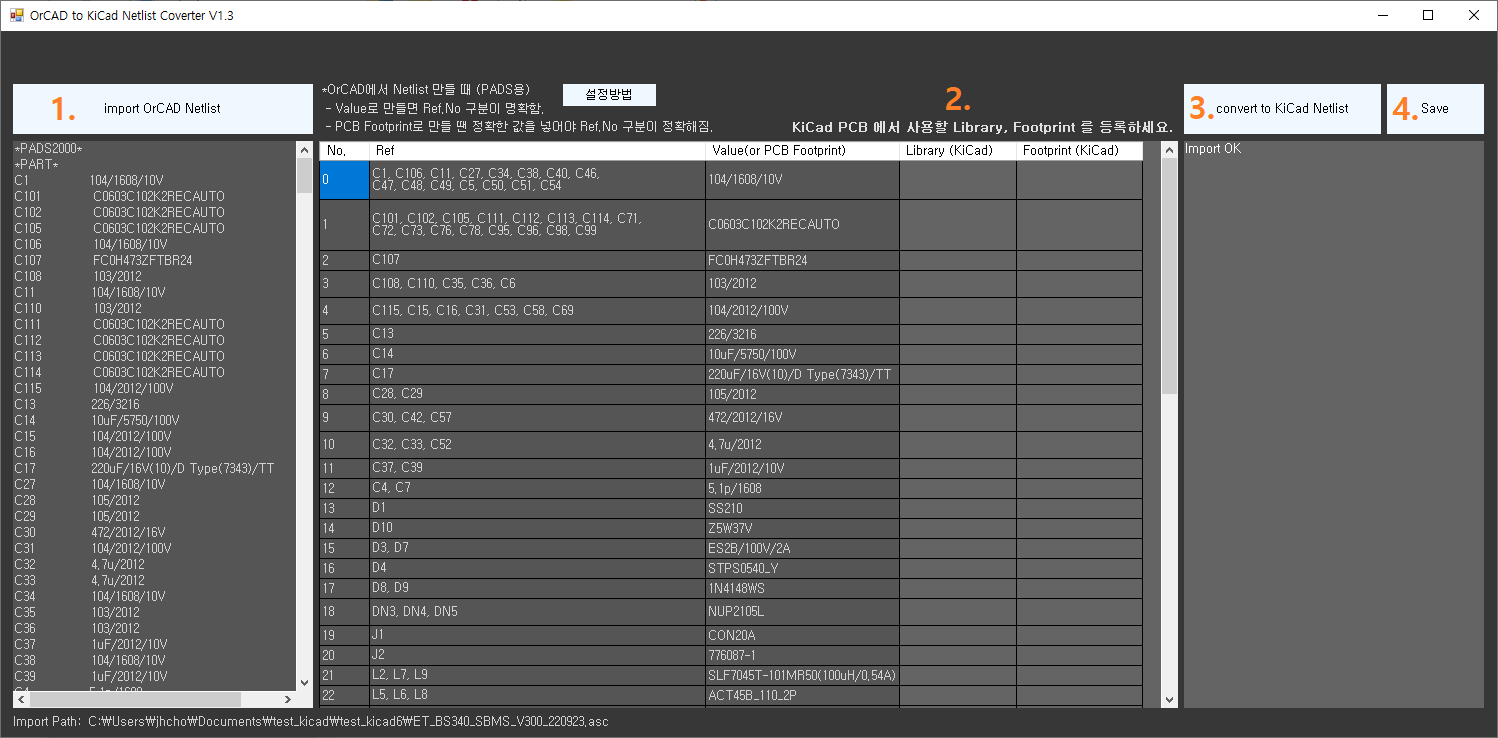Click netlist text scroll up arrow

(305, 150)
